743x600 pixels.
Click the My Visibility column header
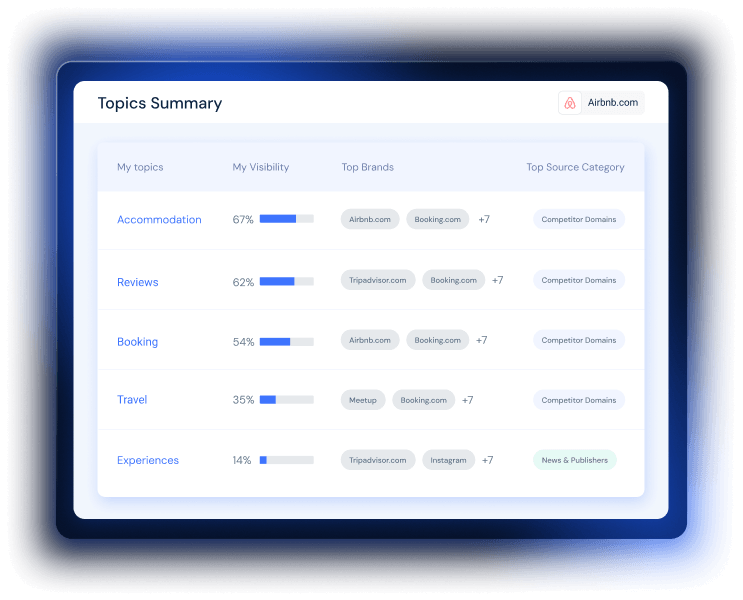tap(261, 167)
